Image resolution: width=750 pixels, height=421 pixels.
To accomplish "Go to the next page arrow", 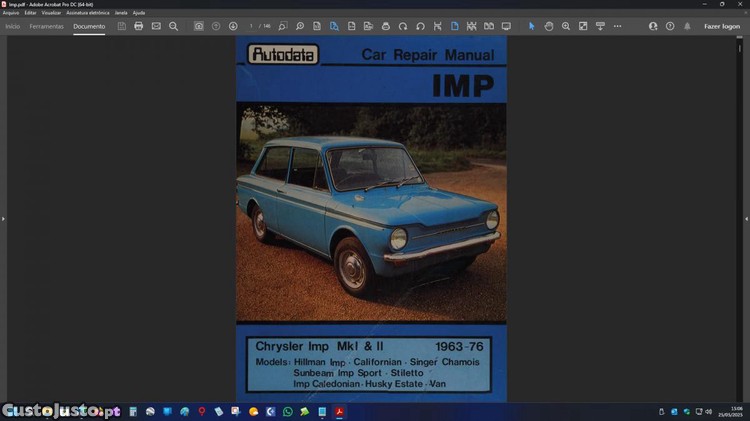I will click(x=233, y=26).
